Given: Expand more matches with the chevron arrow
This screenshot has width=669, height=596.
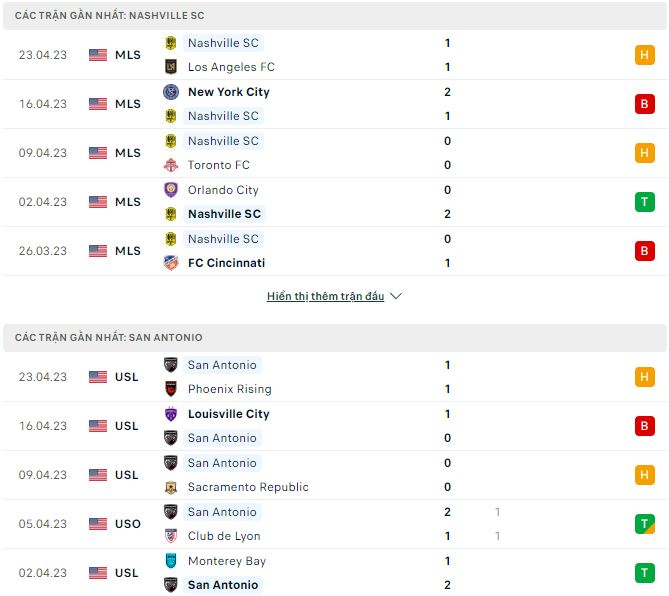Looking at the screenshot, I should (396, 297).
